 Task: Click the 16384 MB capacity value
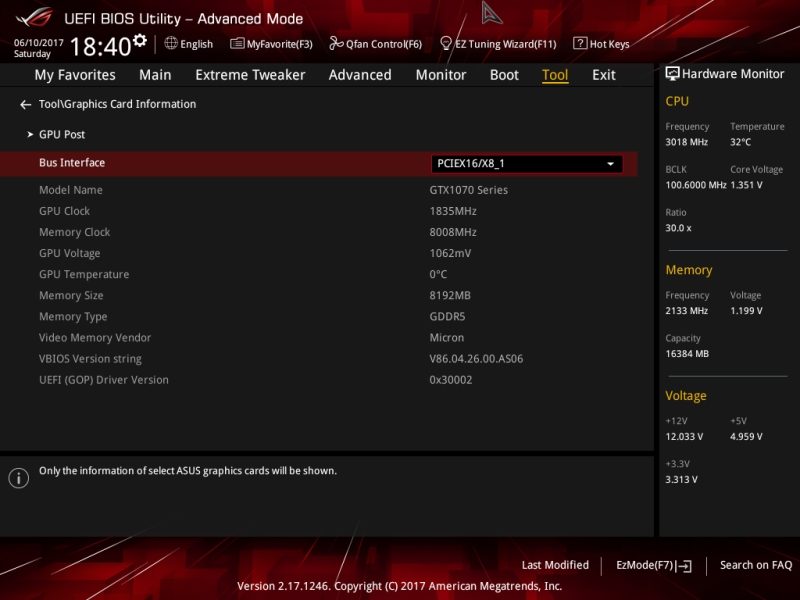point(687,354)
